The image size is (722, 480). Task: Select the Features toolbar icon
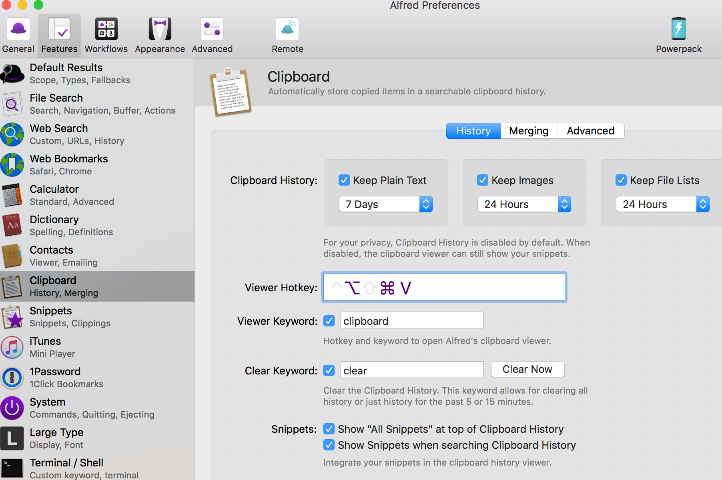coord(59,29)
